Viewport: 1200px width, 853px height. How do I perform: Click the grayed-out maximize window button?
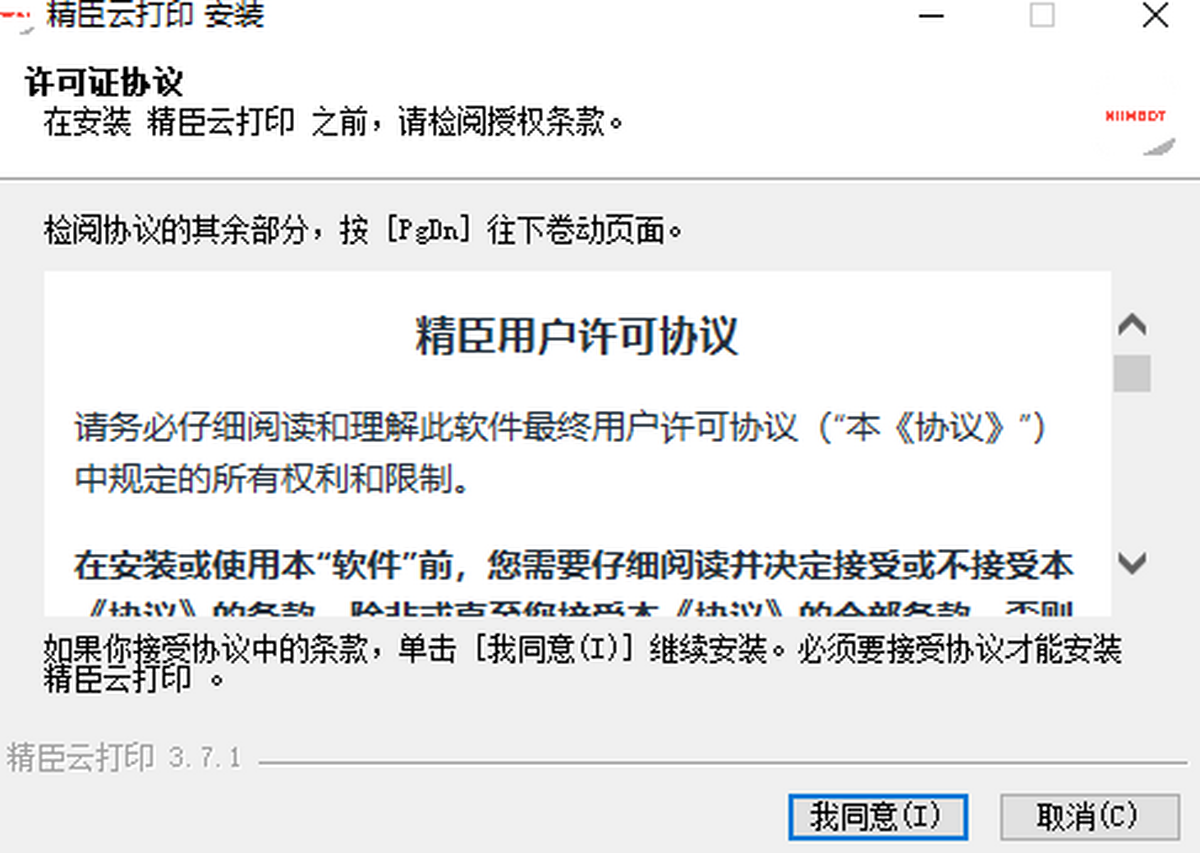click(x=1042, y=16)
